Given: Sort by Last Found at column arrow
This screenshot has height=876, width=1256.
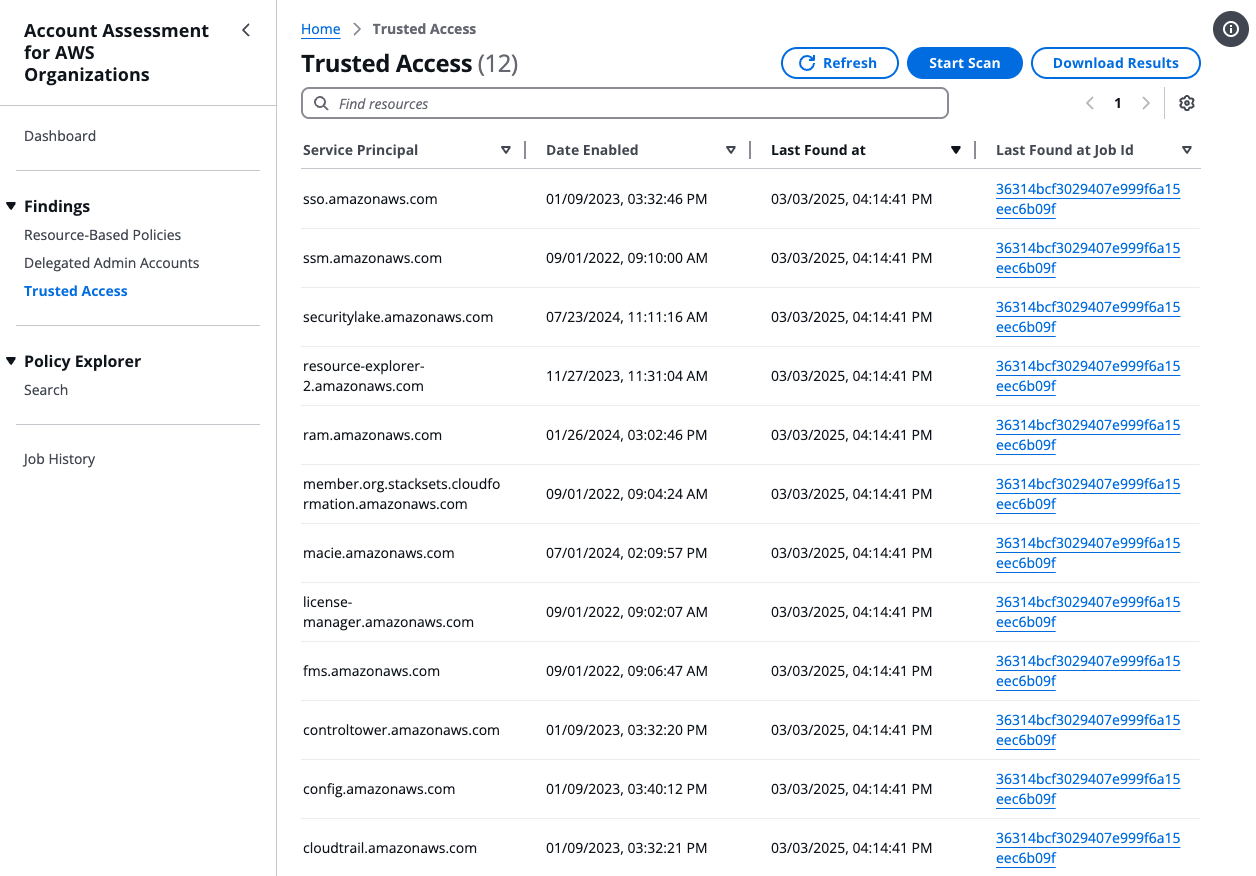Looking at the screenshot, I should (x=956, y=150).
